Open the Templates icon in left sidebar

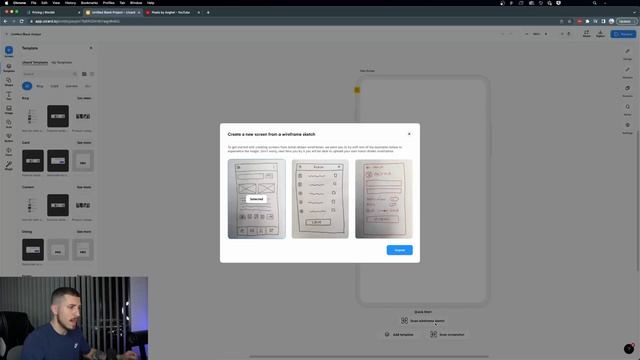click(9, 67)
